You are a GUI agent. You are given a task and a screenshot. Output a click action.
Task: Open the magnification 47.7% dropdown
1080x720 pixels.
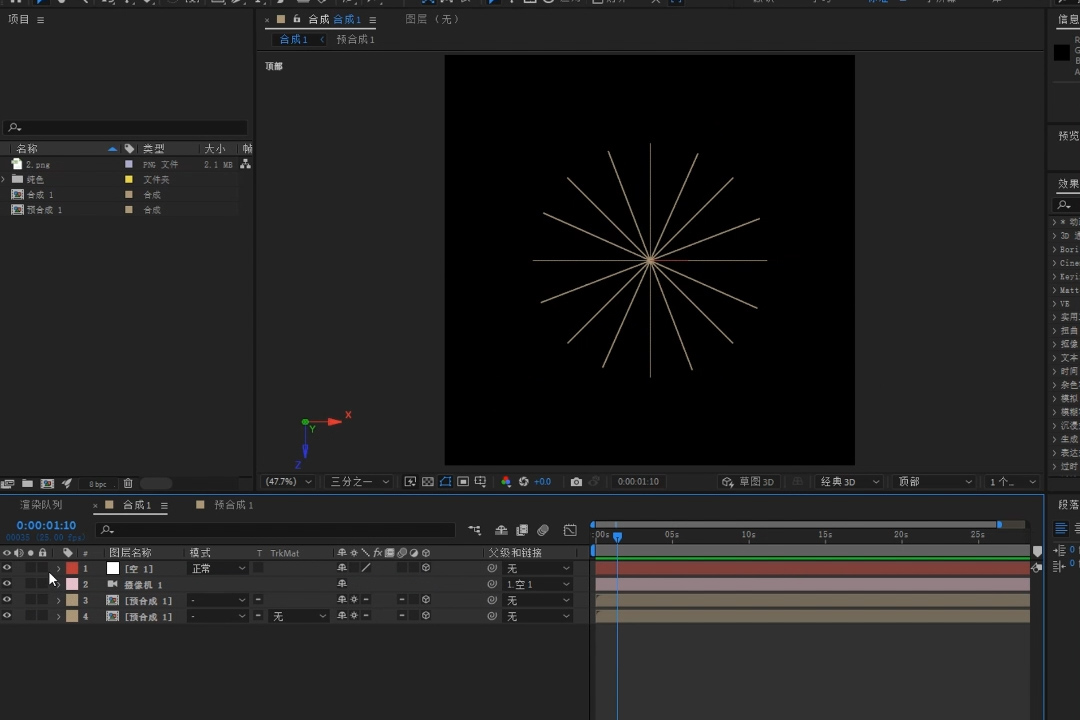click(x=287, y=482)
